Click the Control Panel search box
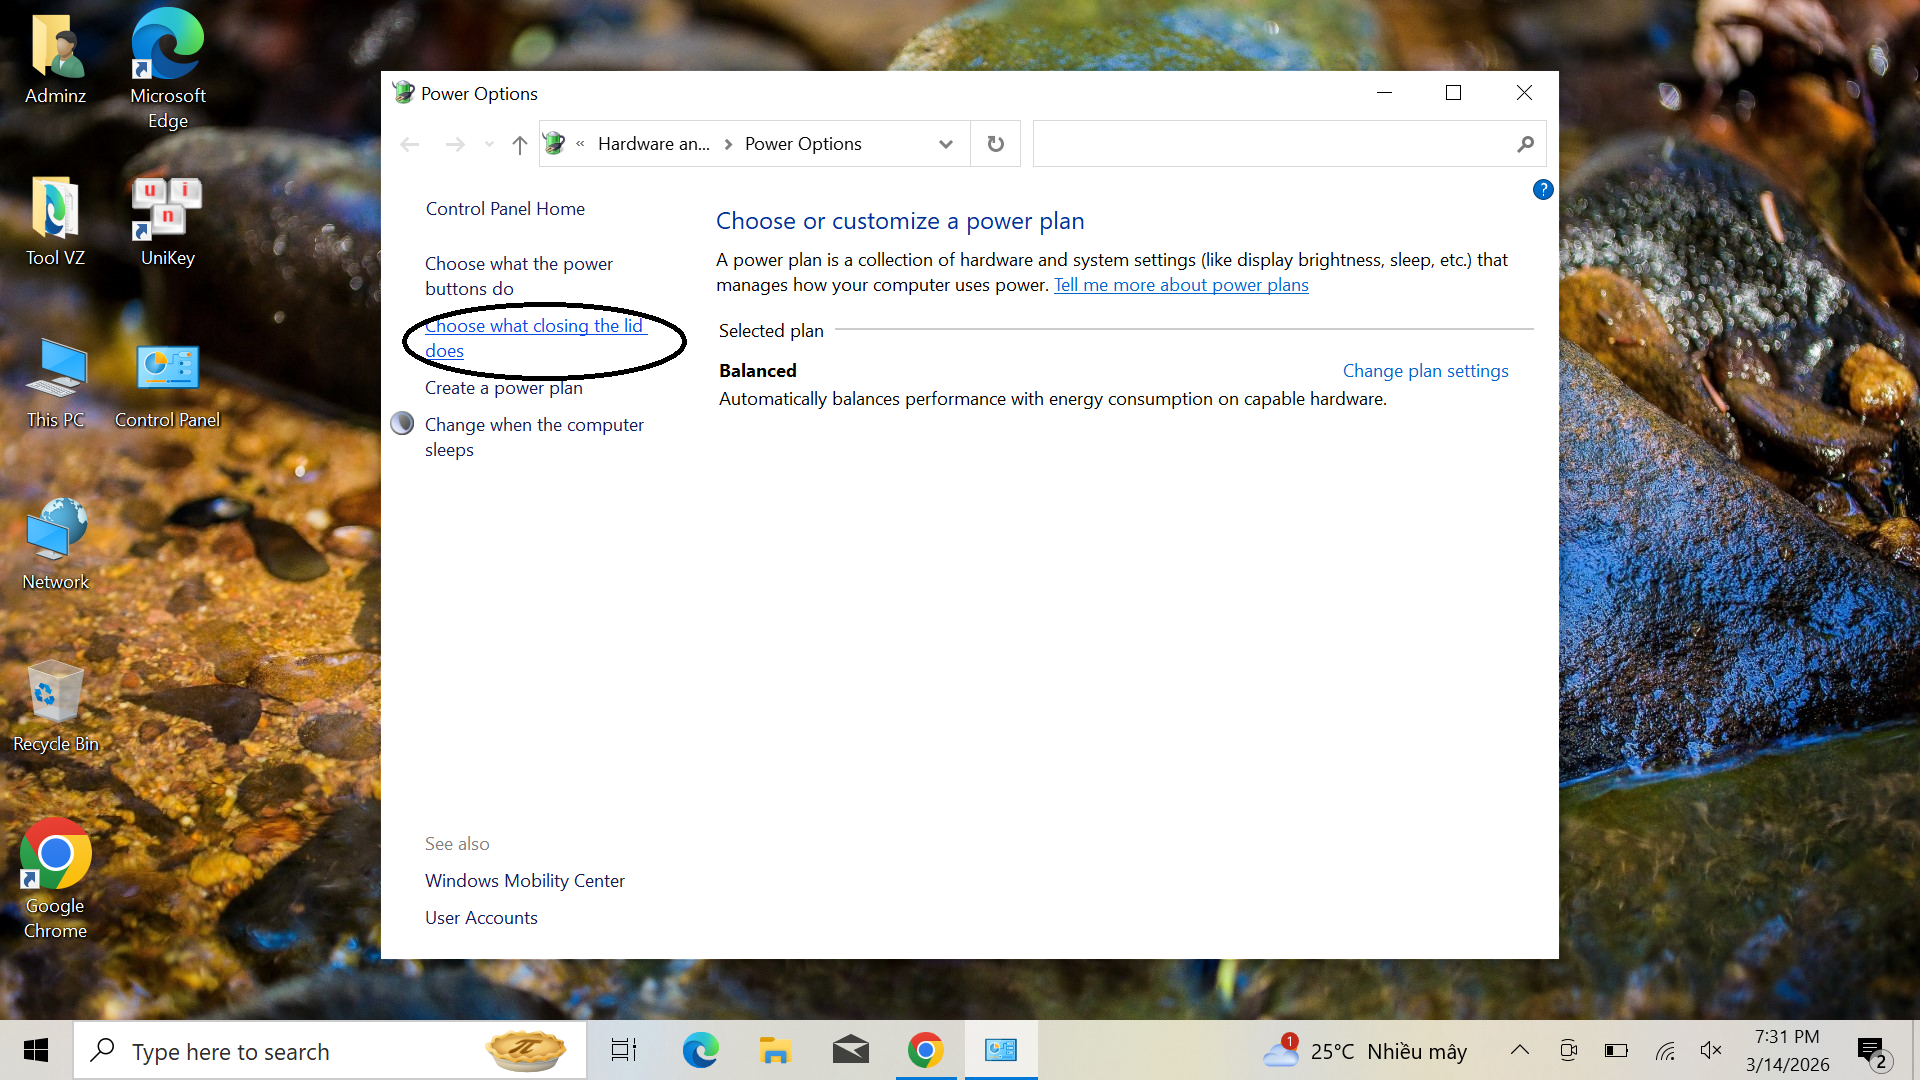 click(1270, 144)
